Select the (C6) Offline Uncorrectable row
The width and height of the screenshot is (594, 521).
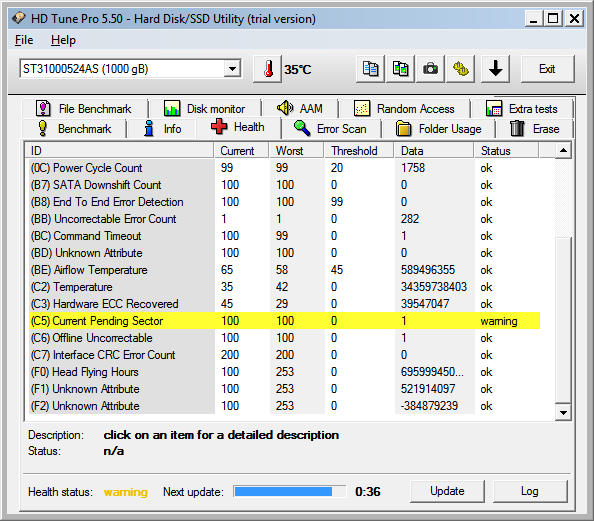tap(284, 338)
